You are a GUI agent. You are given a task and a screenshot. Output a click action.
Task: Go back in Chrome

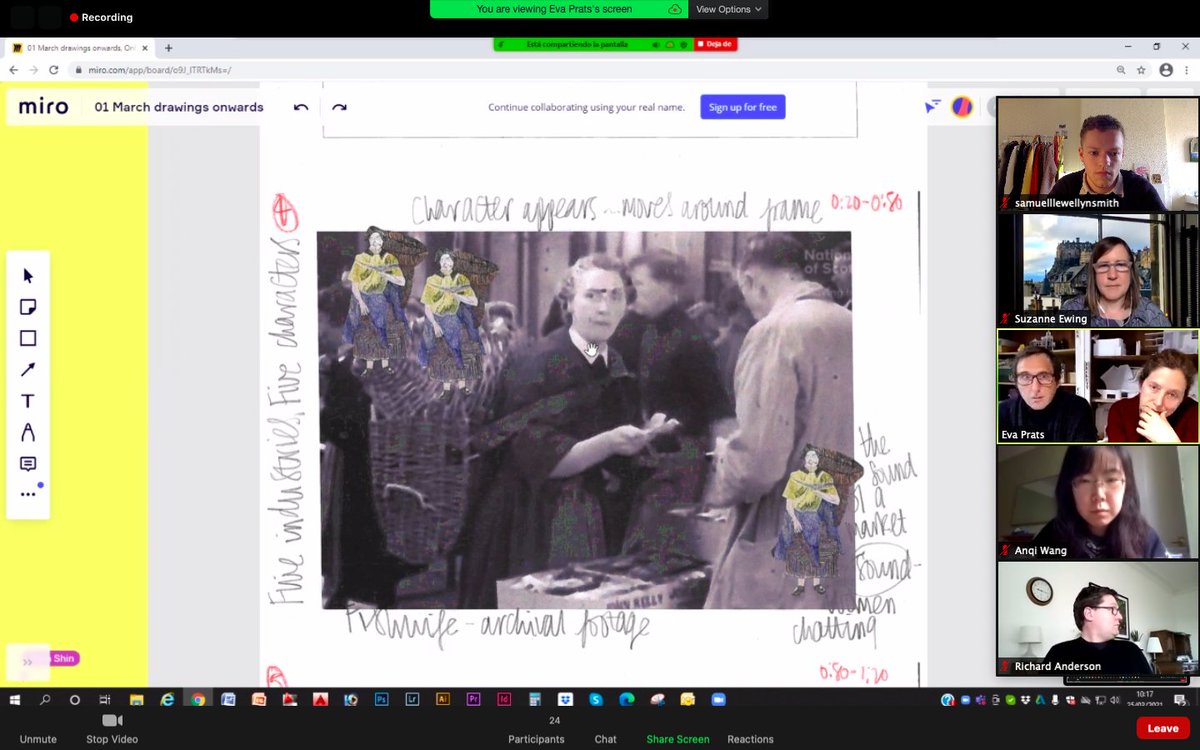point(14,70)
